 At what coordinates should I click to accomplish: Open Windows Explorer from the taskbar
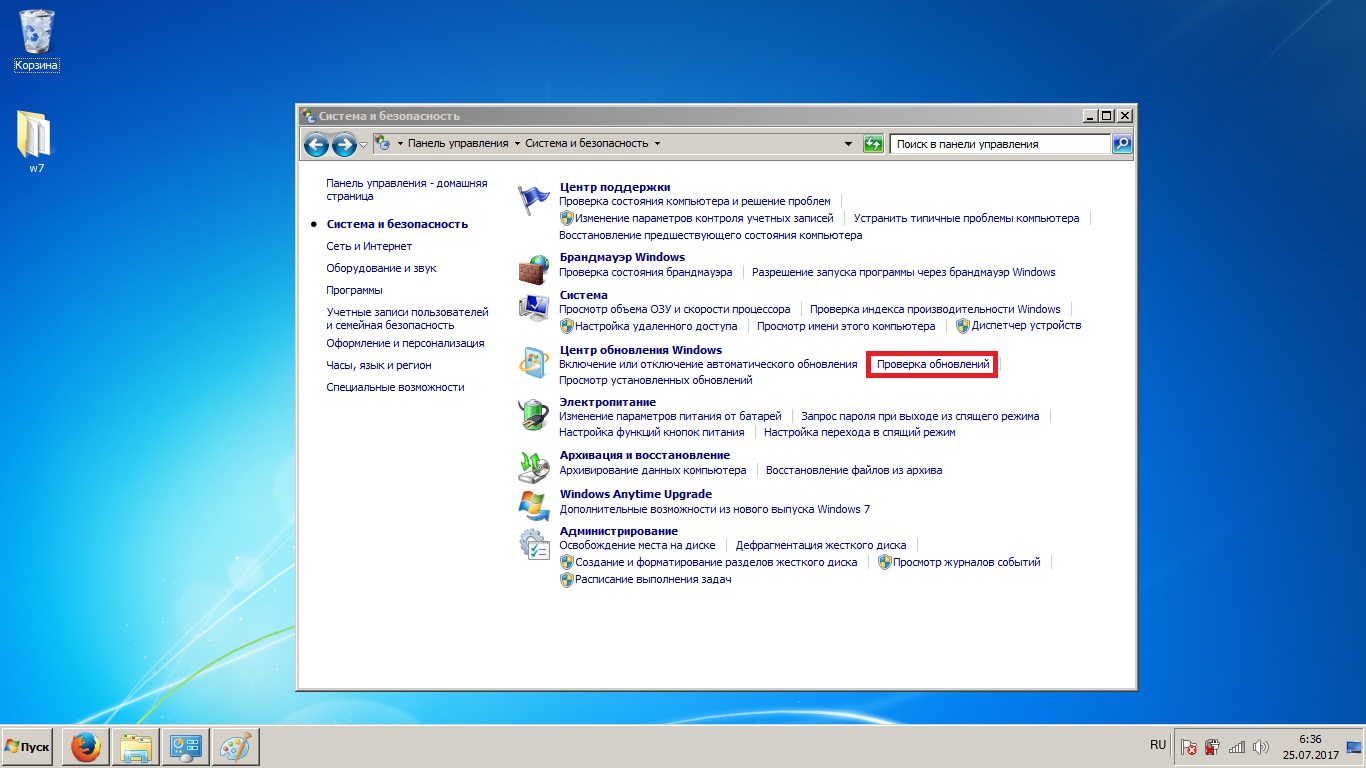(x=136, y=747)
